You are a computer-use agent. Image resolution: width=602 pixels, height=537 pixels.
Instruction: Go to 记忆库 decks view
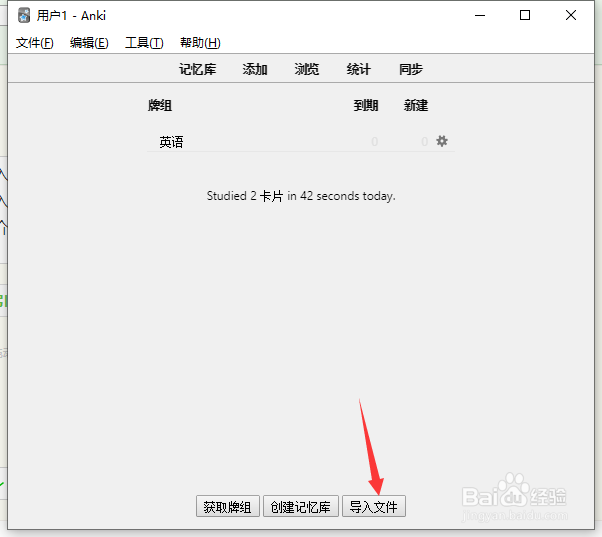click(x=197, y=69)
